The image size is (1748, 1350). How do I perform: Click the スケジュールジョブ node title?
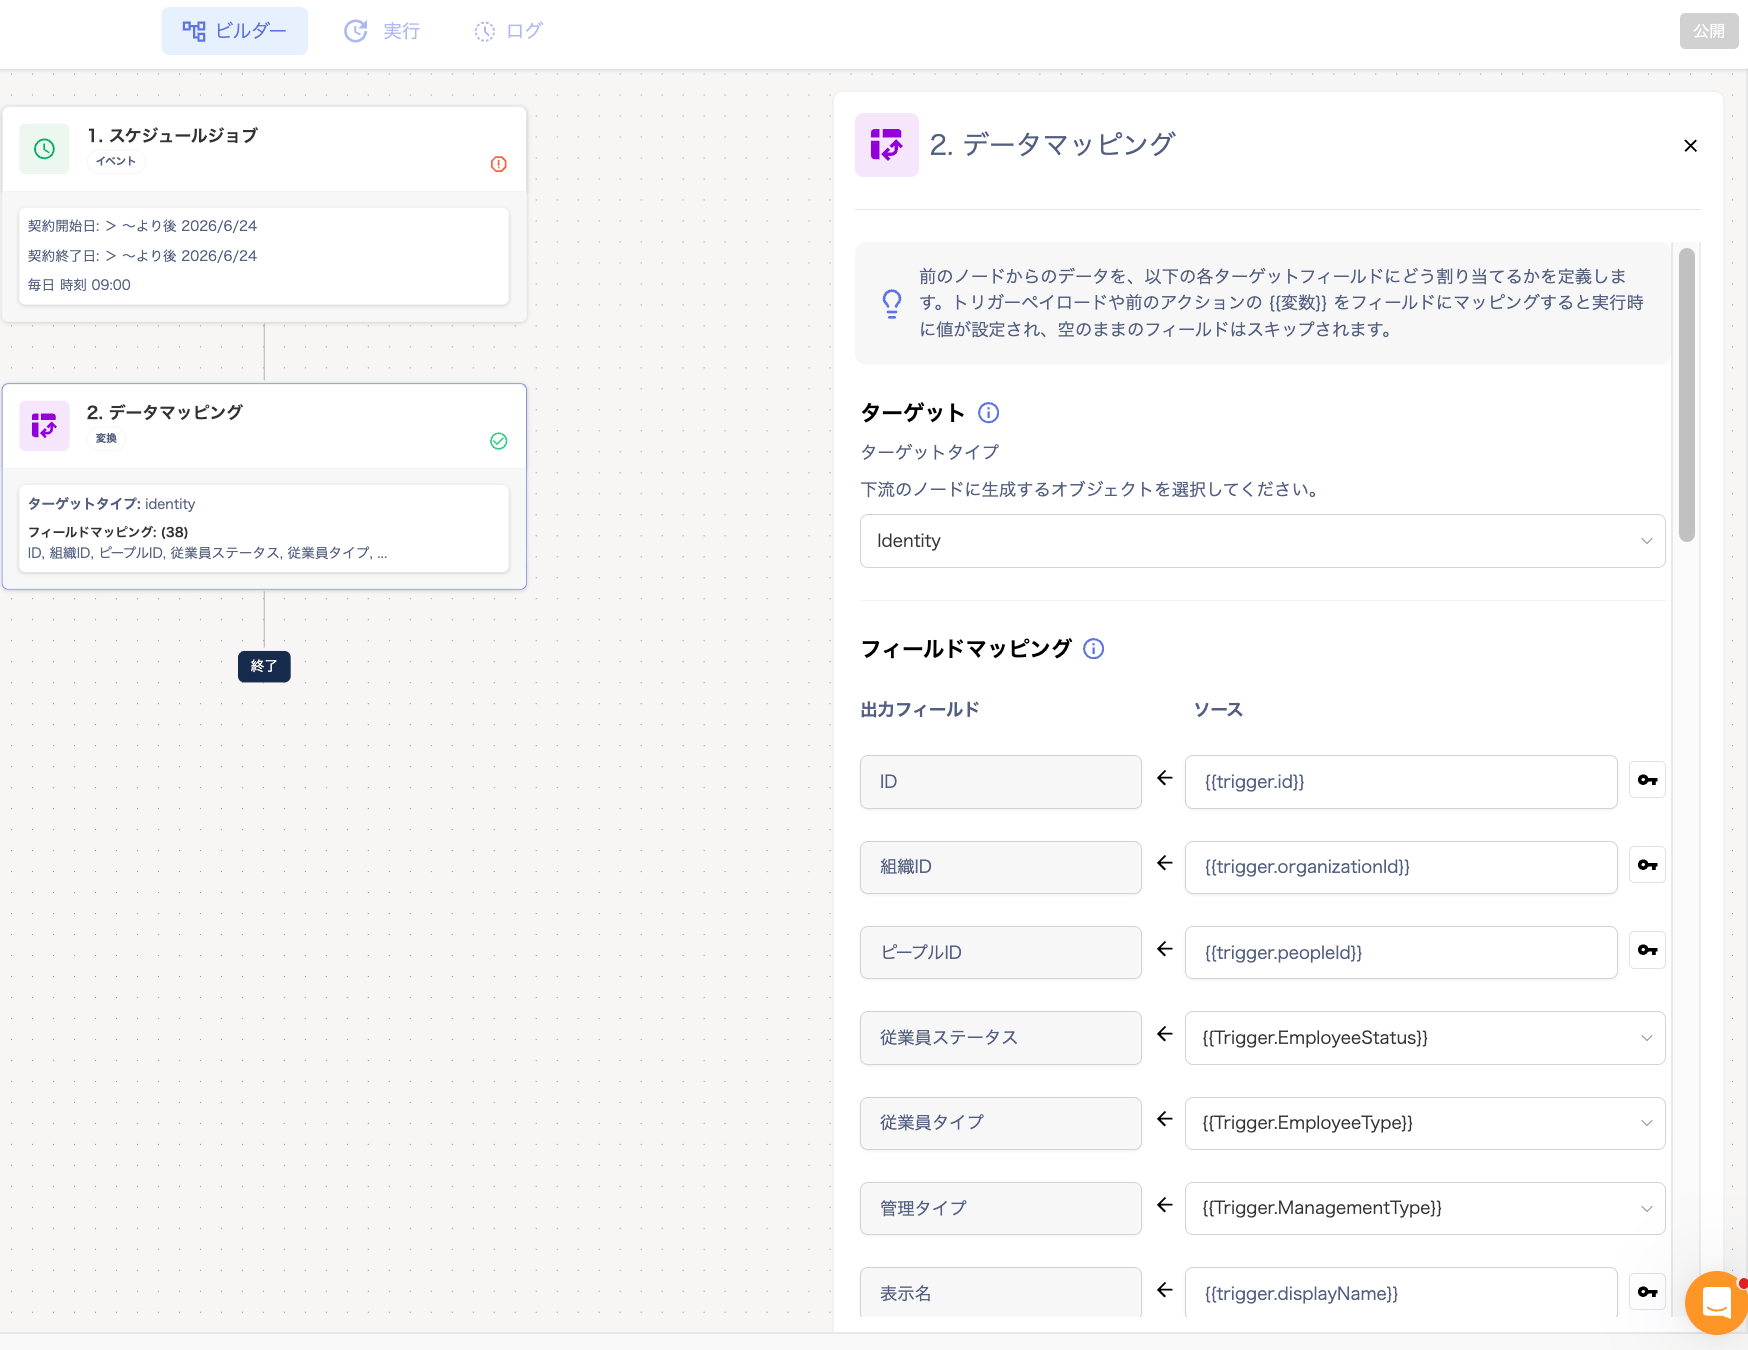click(172, 135)
